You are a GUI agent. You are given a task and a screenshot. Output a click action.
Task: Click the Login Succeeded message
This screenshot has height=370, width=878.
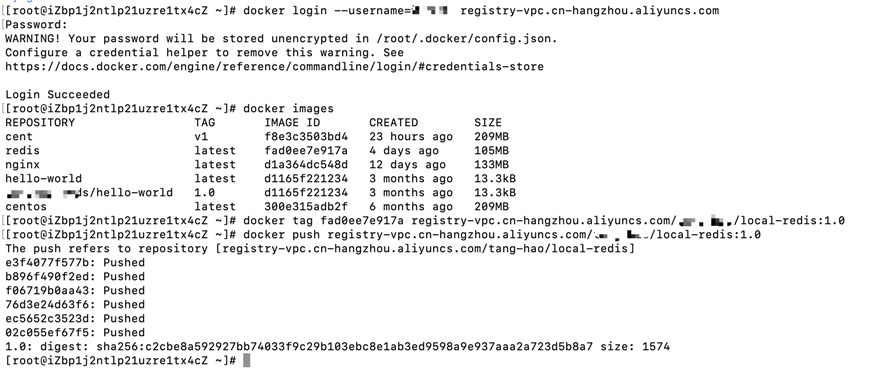click(58, 95)
